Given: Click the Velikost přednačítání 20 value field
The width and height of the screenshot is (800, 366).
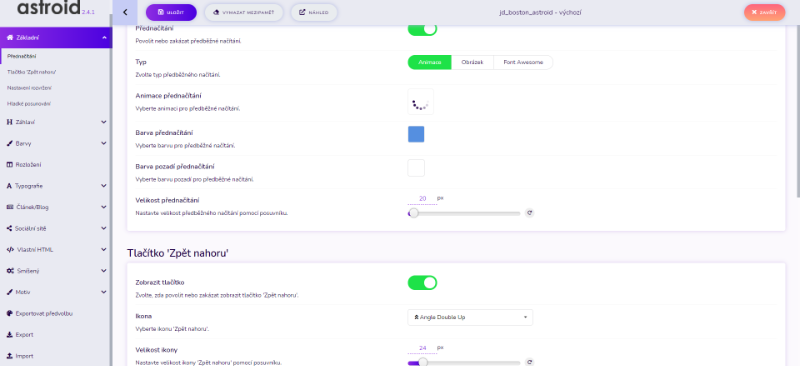Looking at the screenshot, I should click(x=422, y=199).
